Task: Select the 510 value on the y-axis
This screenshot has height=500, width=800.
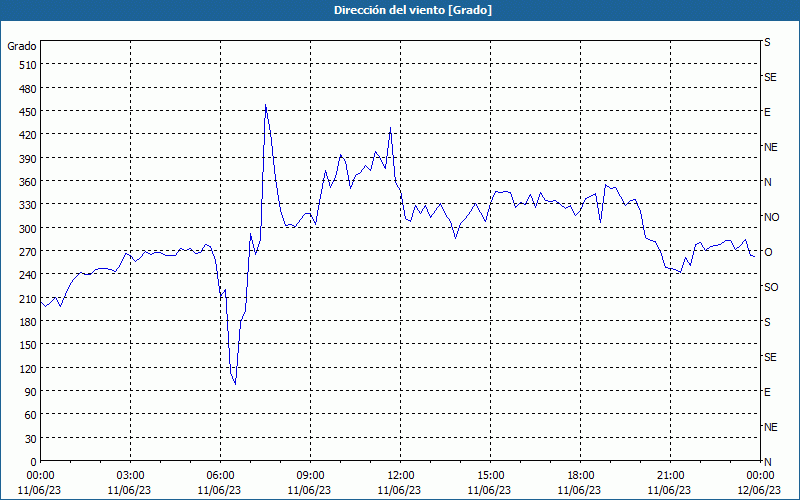Action: (x=28, y=65)
